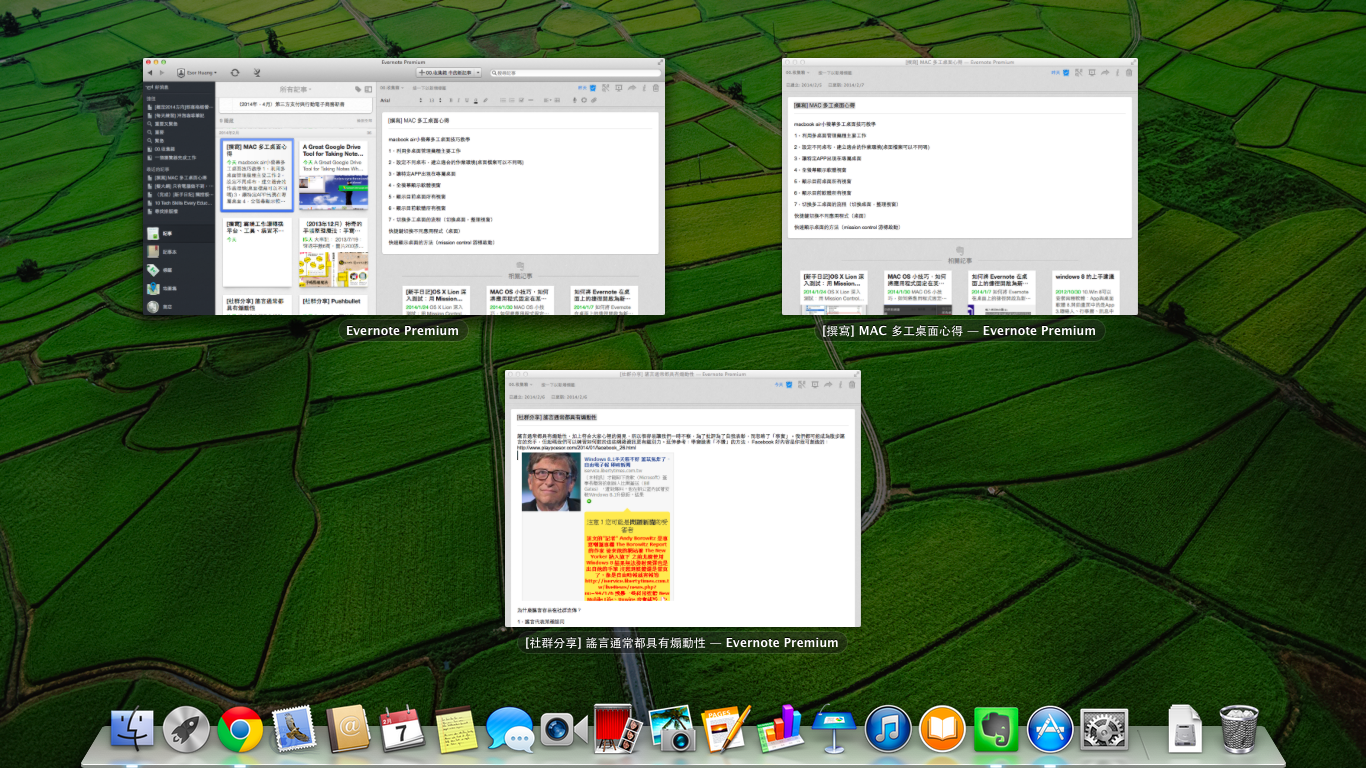Open notebook dropdown in main Evernote editor
The height and width of the screenshot is (768, 1366).
click(390, 87)
